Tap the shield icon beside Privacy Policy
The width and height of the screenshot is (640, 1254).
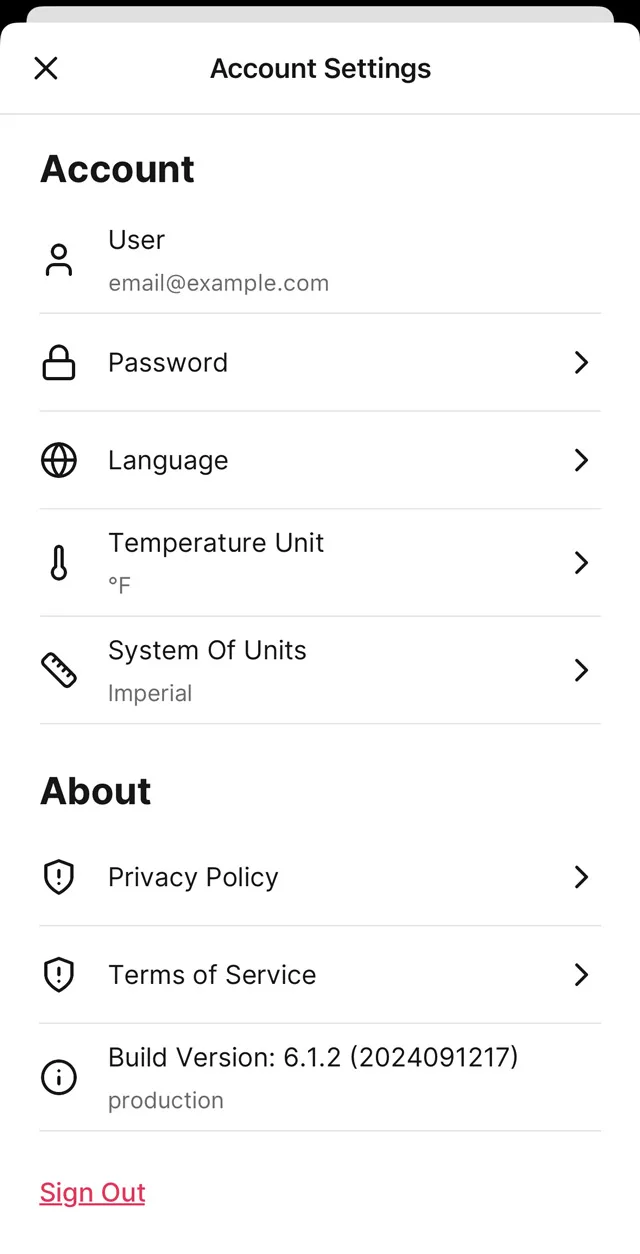coord(59,877)
